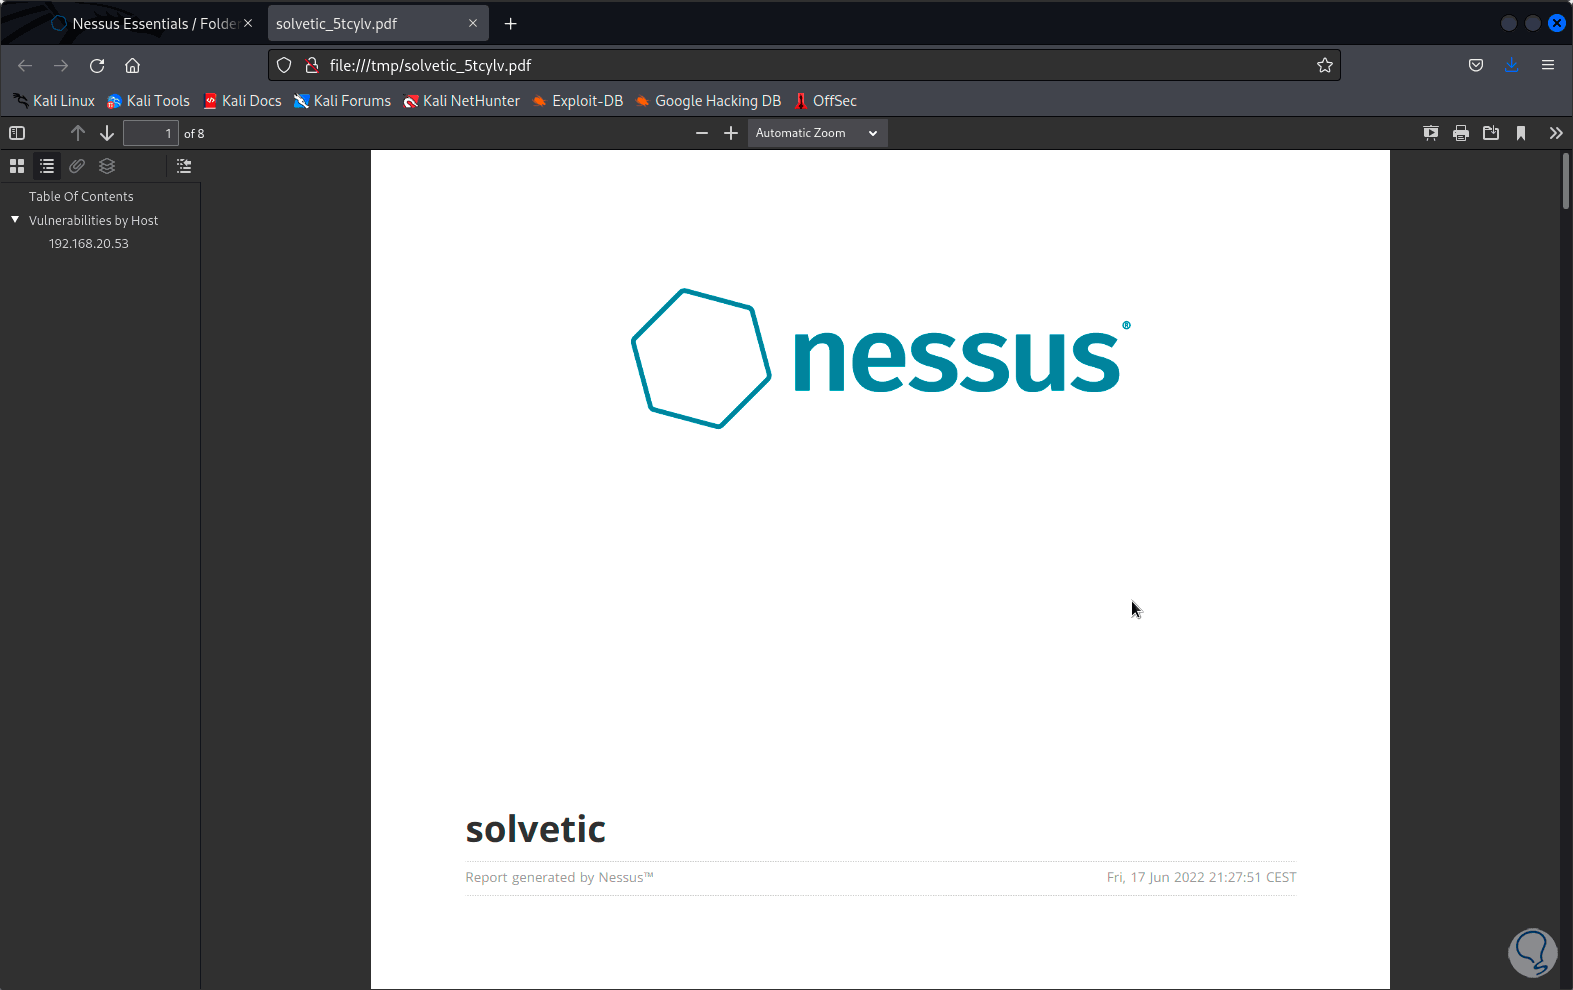Show PDF attachments in sidebar
This screenshot has height=990, width=1573.
pos(77,166)
